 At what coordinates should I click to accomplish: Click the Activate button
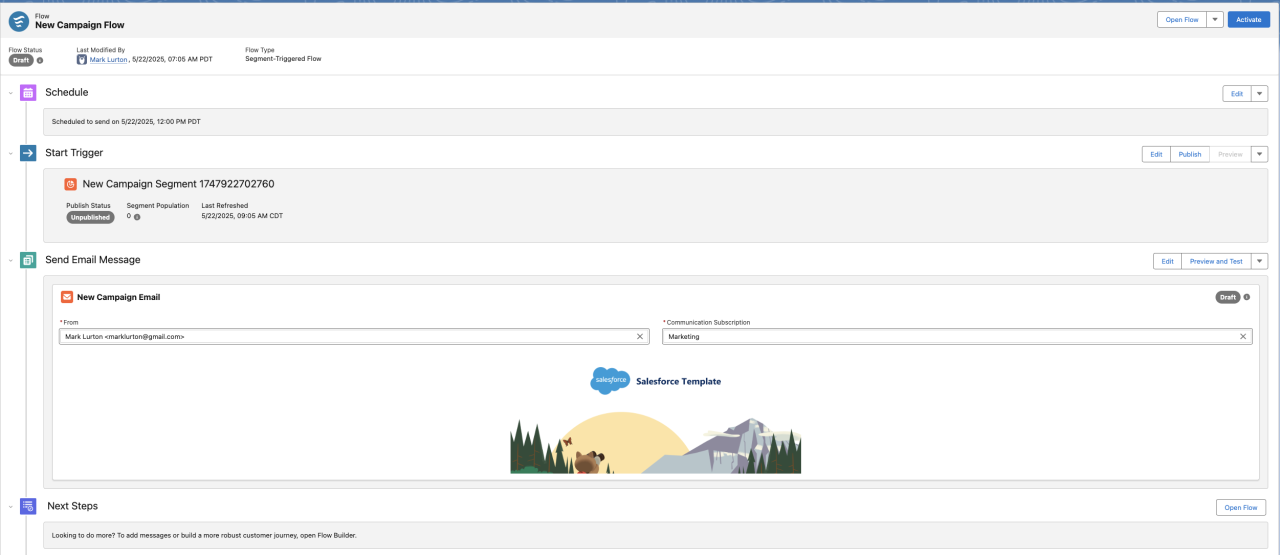[x=1248, y=19]
